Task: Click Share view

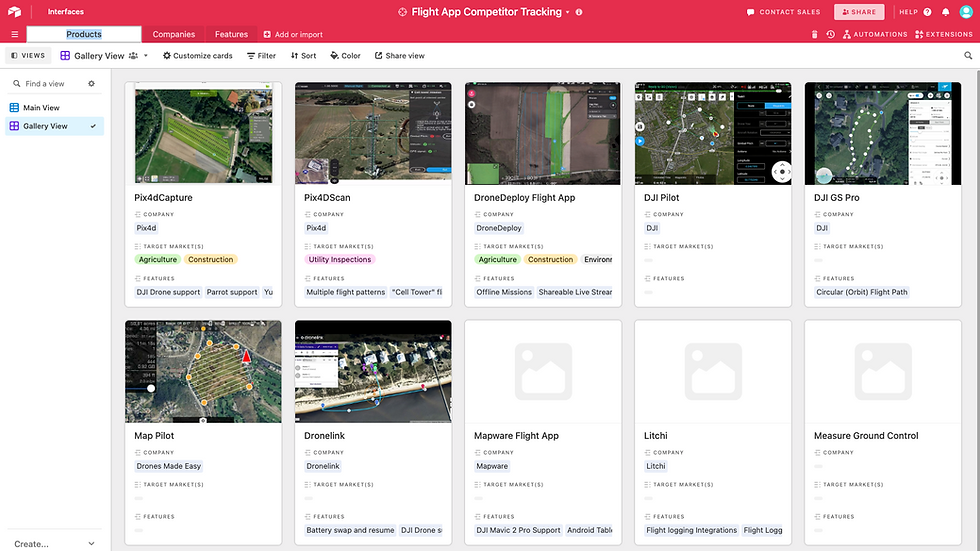Action: (x=399, y=56)
